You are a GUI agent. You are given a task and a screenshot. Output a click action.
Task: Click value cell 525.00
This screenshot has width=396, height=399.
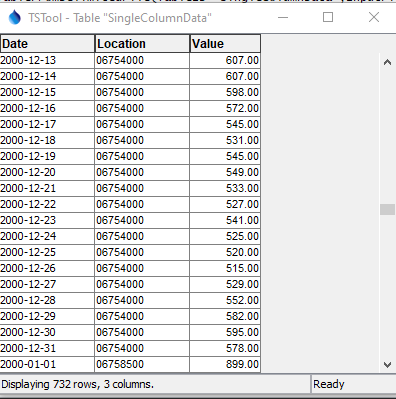coord(225,236)
